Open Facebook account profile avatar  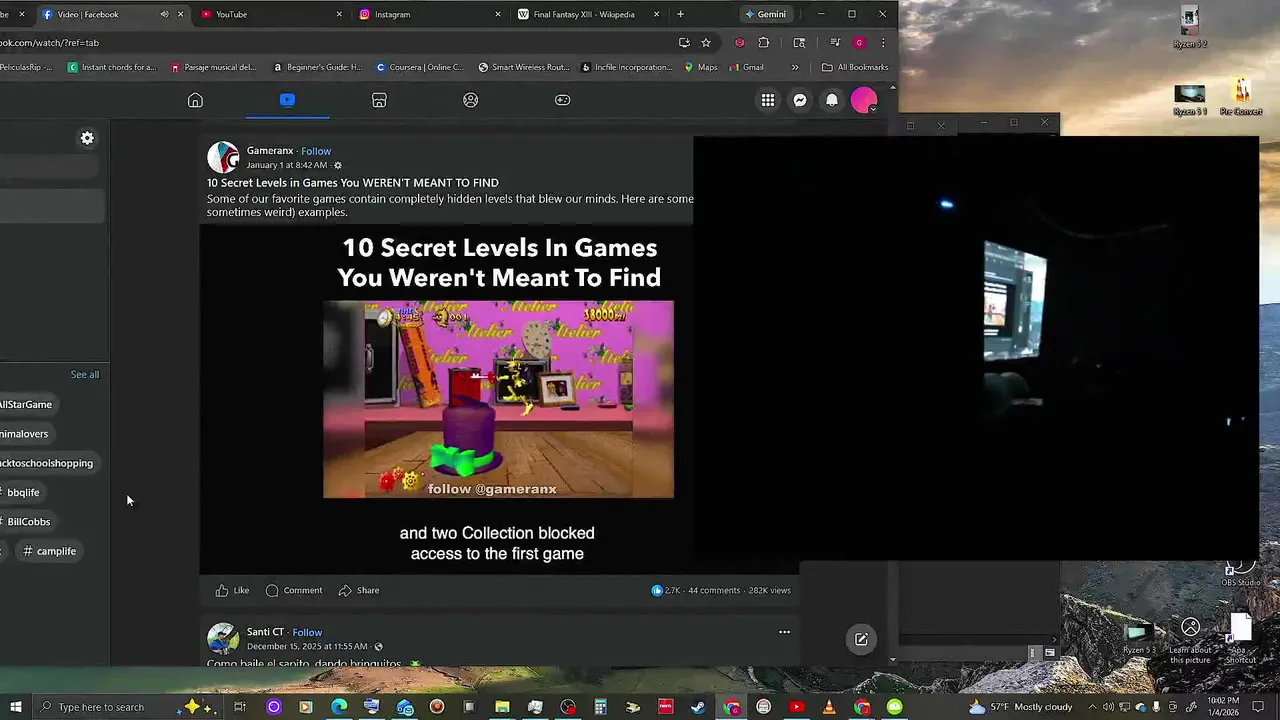pyautogui.click(x=864, y=100)
